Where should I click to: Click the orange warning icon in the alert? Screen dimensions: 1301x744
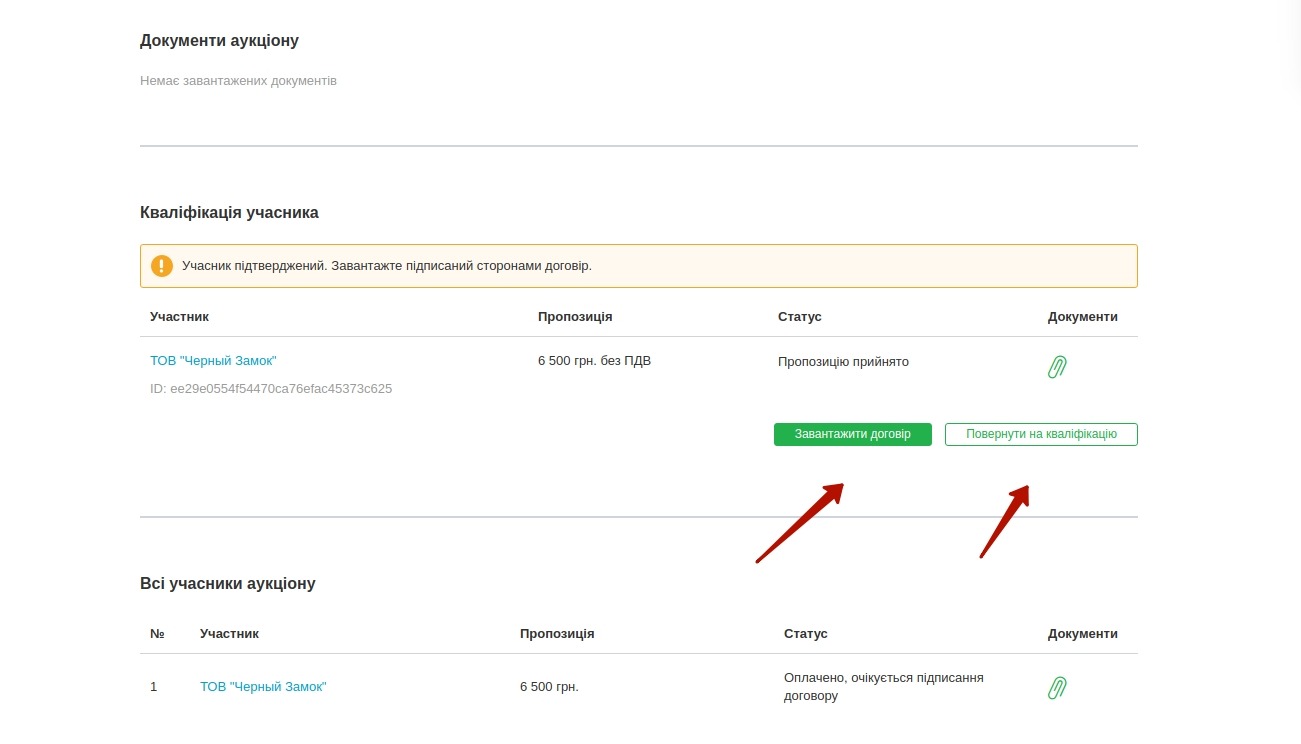[162, 266]
